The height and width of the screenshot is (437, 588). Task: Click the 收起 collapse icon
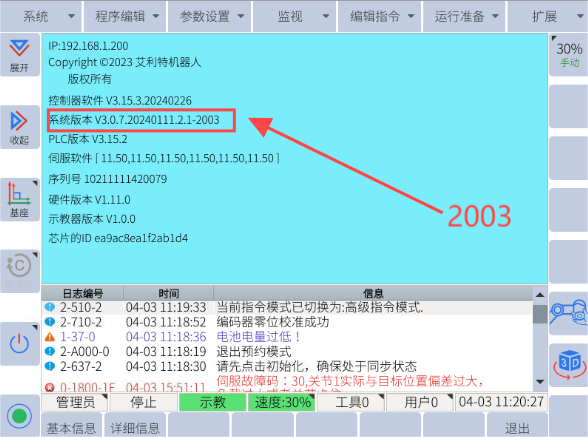(x=20, y=127)
